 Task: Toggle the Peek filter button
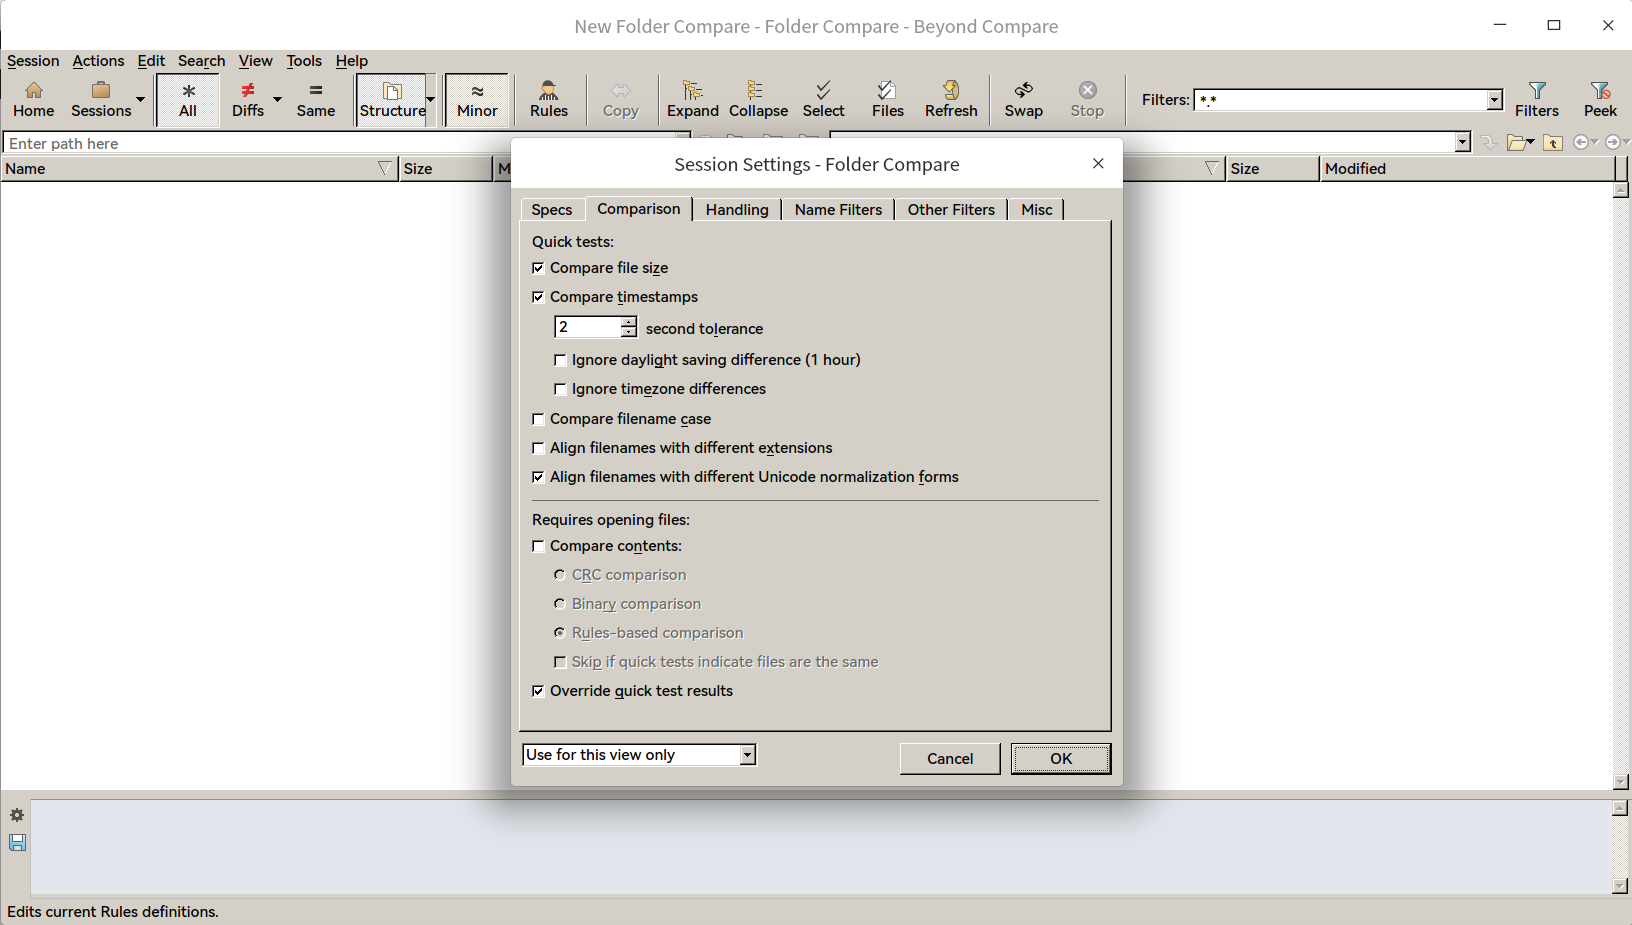pyautogui.click(x=1600, y=100)
